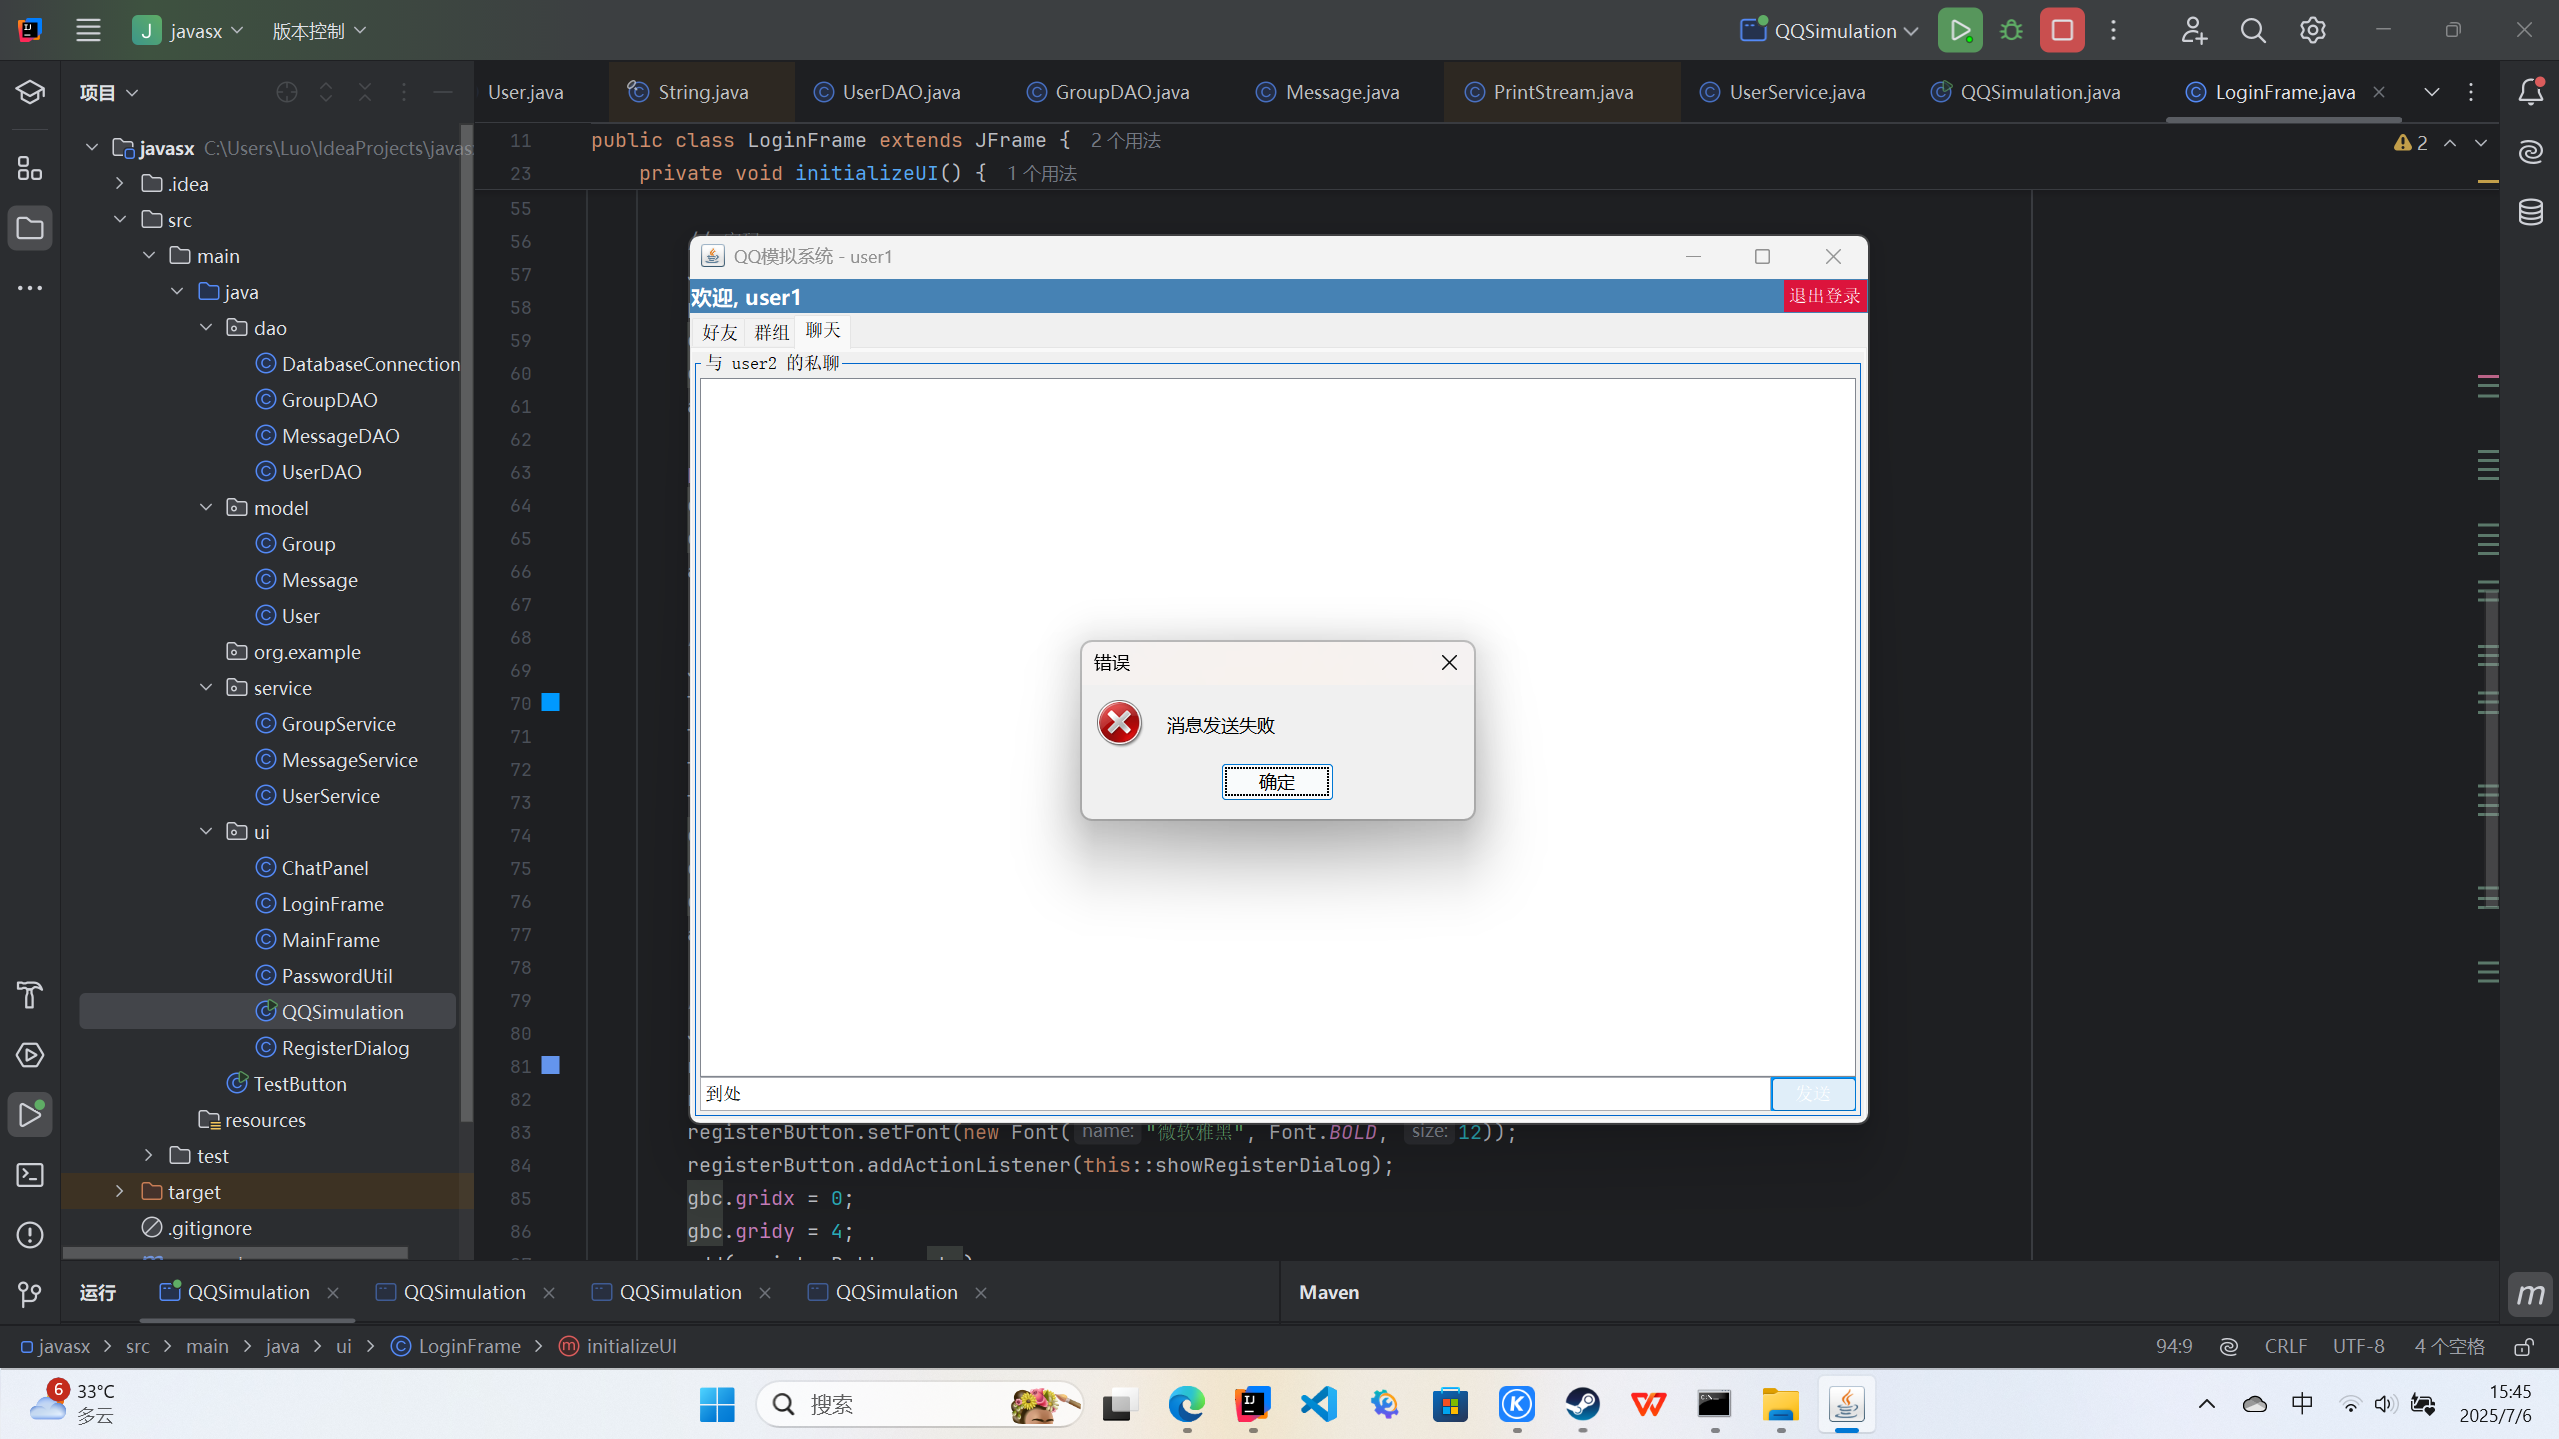Open the Maven tool window icon
Image resolution: width=2559 pixels, height=1439 pixels.
pyautogui.click(x=2530, y=1294)
